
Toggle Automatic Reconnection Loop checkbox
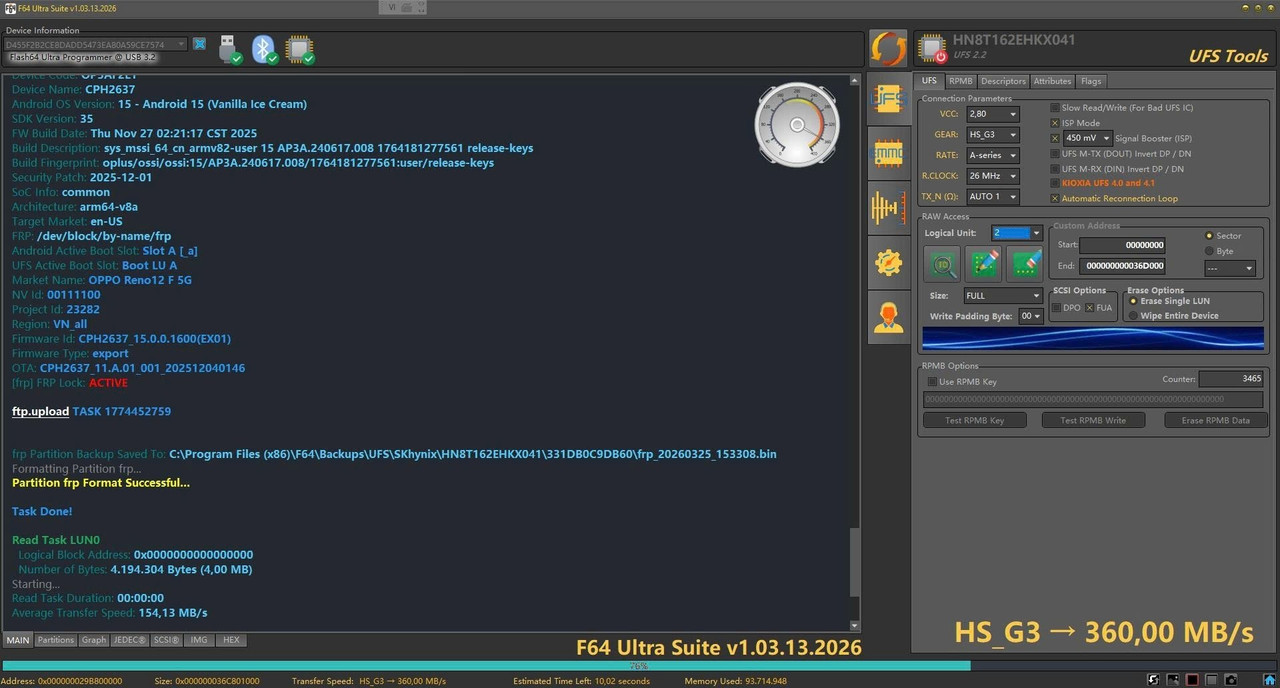click(1055, 198)
